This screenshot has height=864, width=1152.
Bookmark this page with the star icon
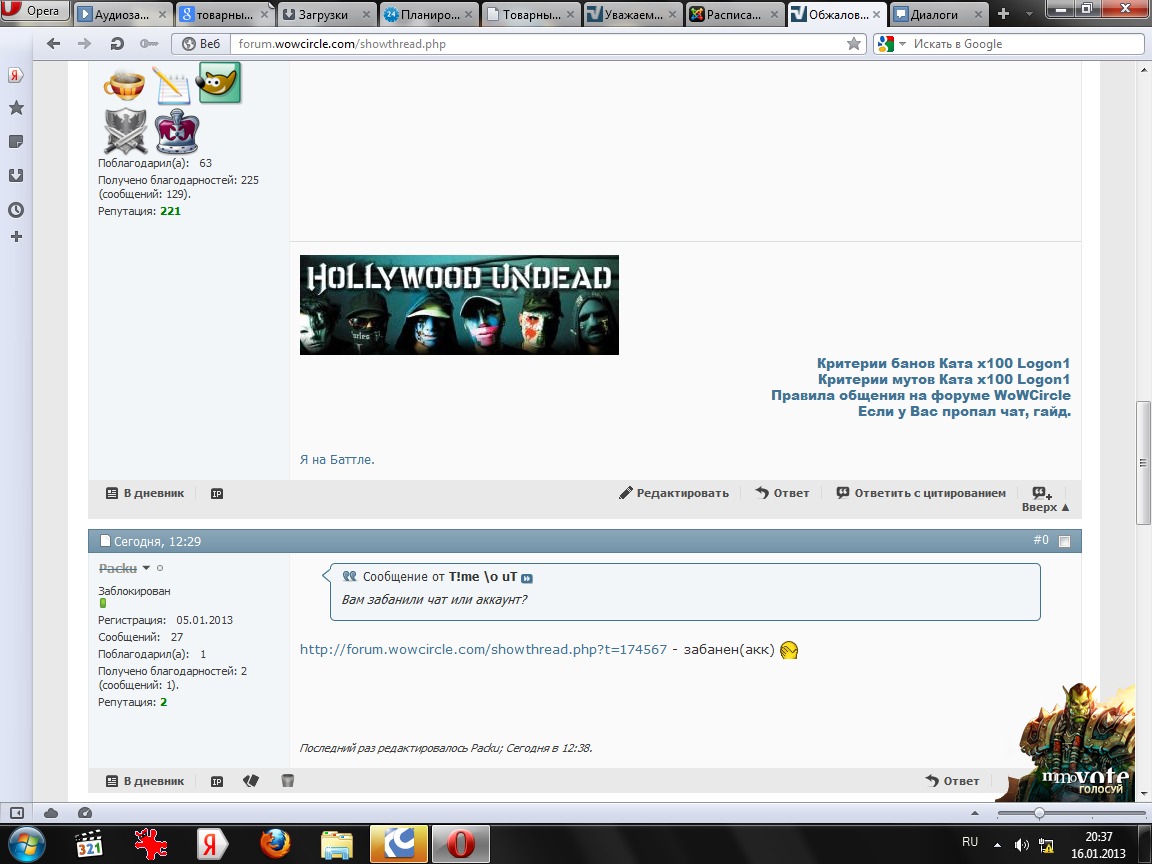pyautogui.click(x=854, y=43)
